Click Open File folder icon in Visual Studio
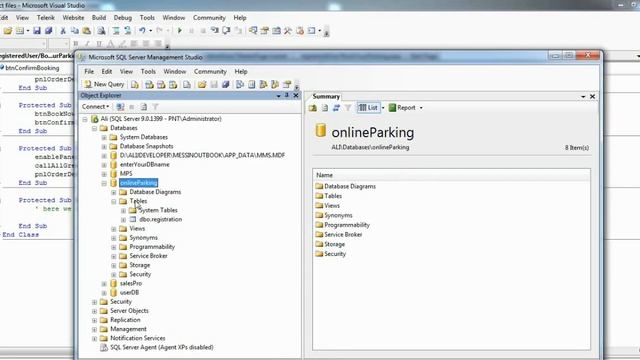640x360 pixels. [8, 31]
